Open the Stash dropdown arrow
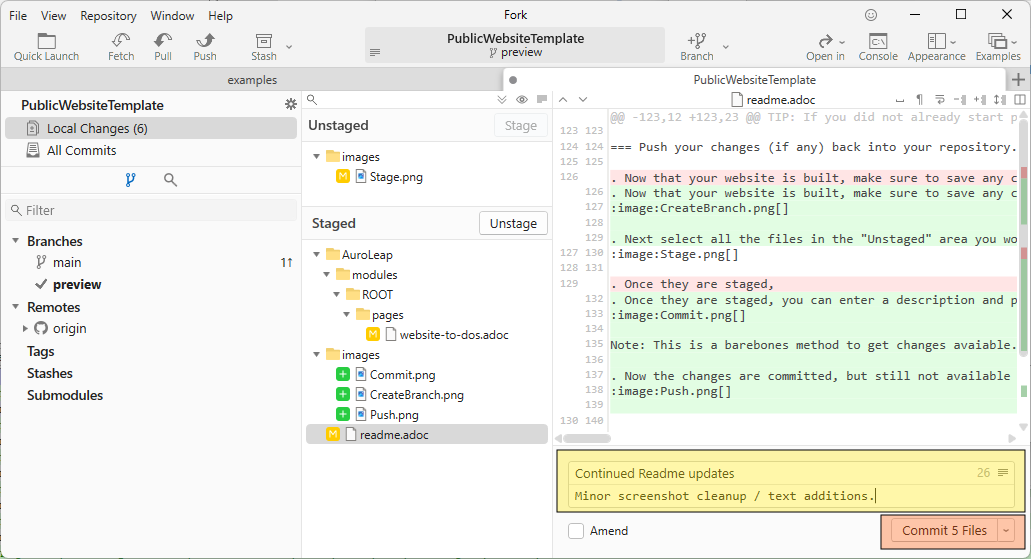1031x559 pixels. click(x=289, y=46)
